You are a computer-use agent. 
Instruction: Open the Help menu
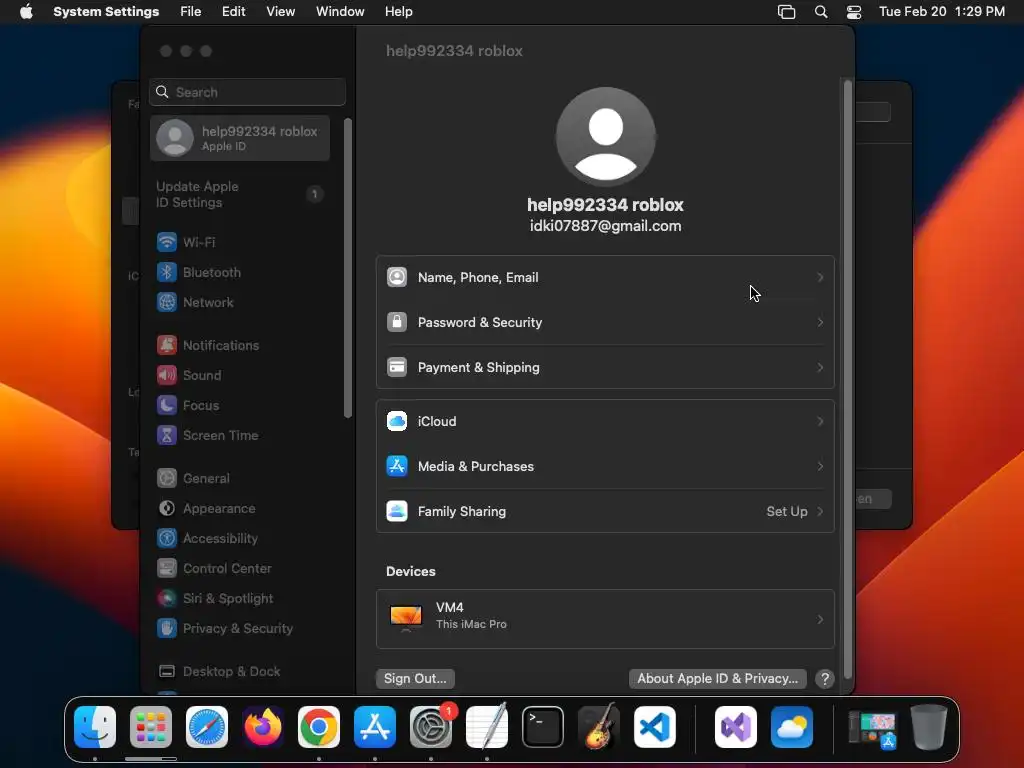tap(398, 12)
